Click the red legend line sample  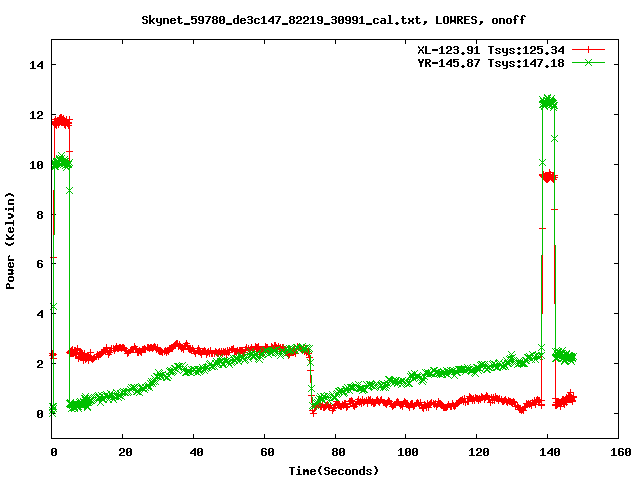[x=588, y=50]
